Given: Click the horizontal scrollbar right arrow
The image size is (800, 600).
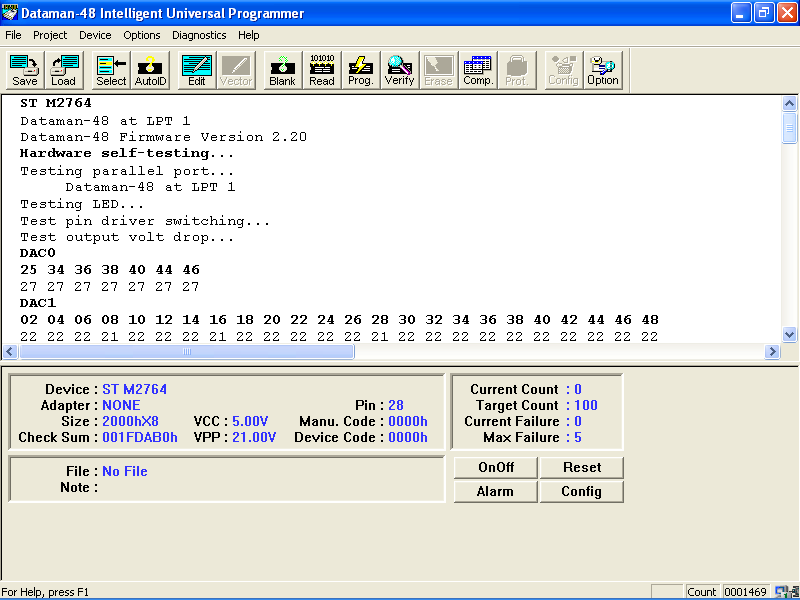Looking at the screenshot, I should pos(772,352).
